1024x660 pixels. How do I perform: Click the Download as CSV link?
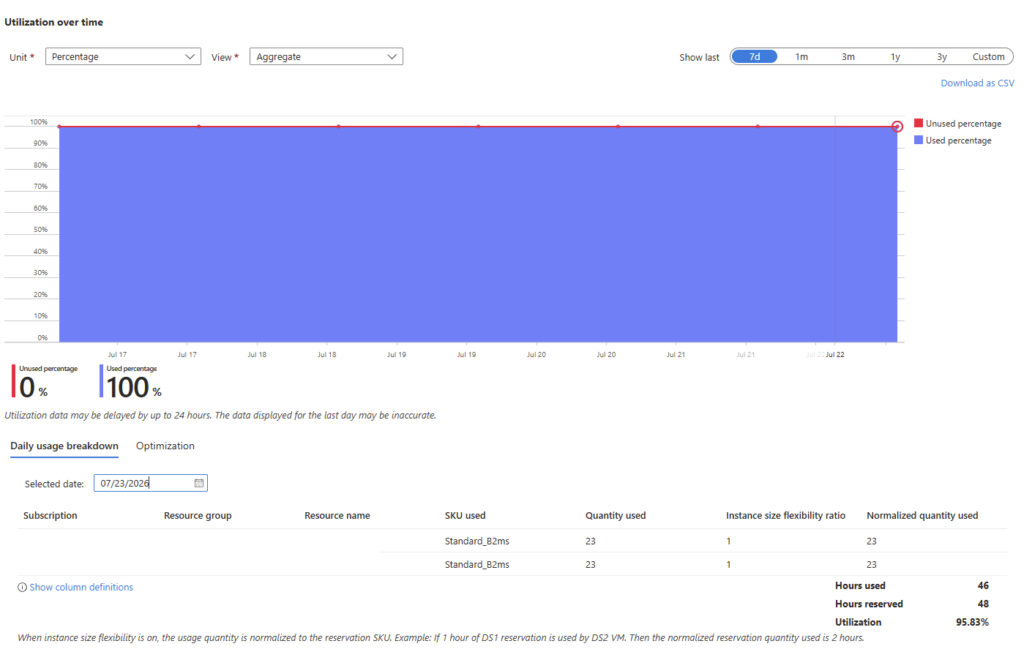pyautogui.click(x=977, y=83)
